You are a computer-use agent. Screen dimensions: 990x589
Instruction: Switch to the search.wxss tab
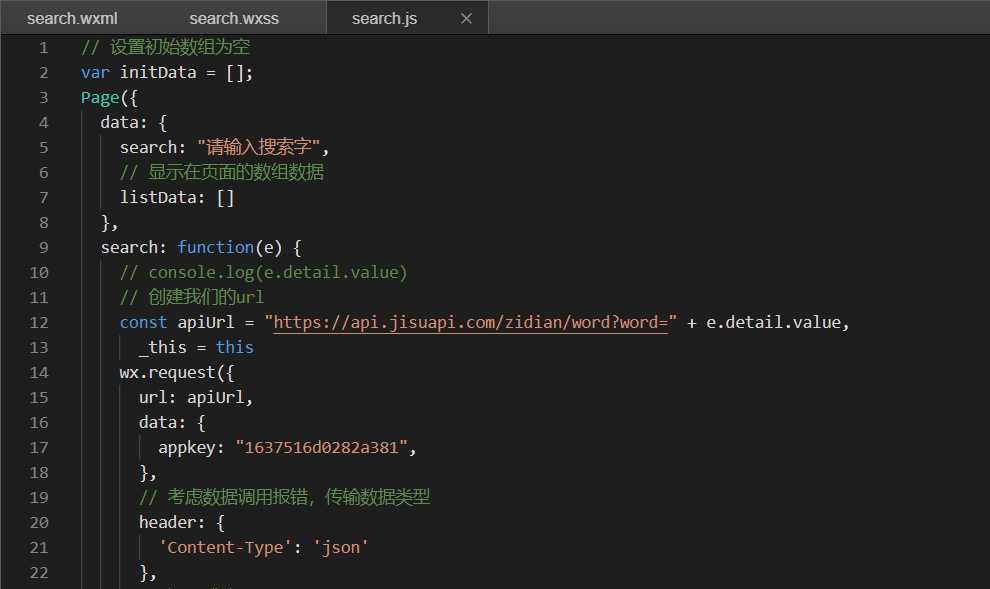234,18
